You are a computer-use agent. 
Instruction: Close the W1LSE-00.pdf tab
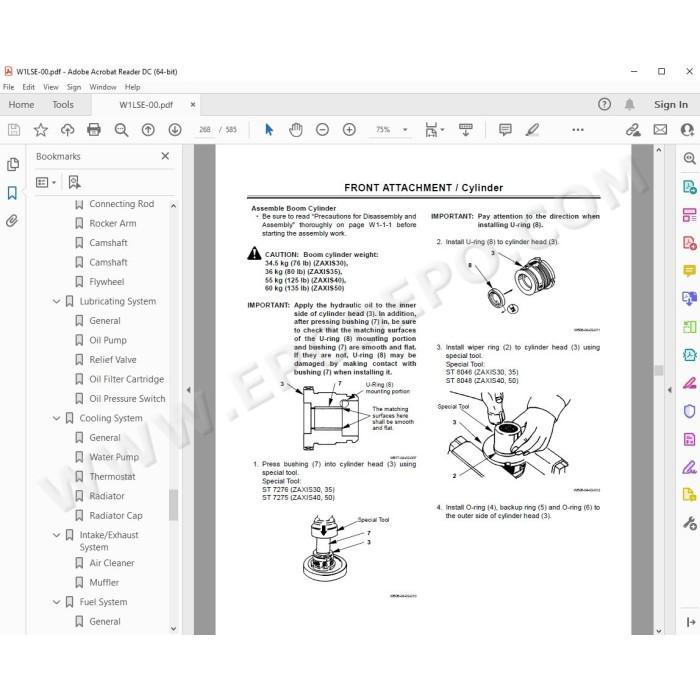[x=193, y=104]
